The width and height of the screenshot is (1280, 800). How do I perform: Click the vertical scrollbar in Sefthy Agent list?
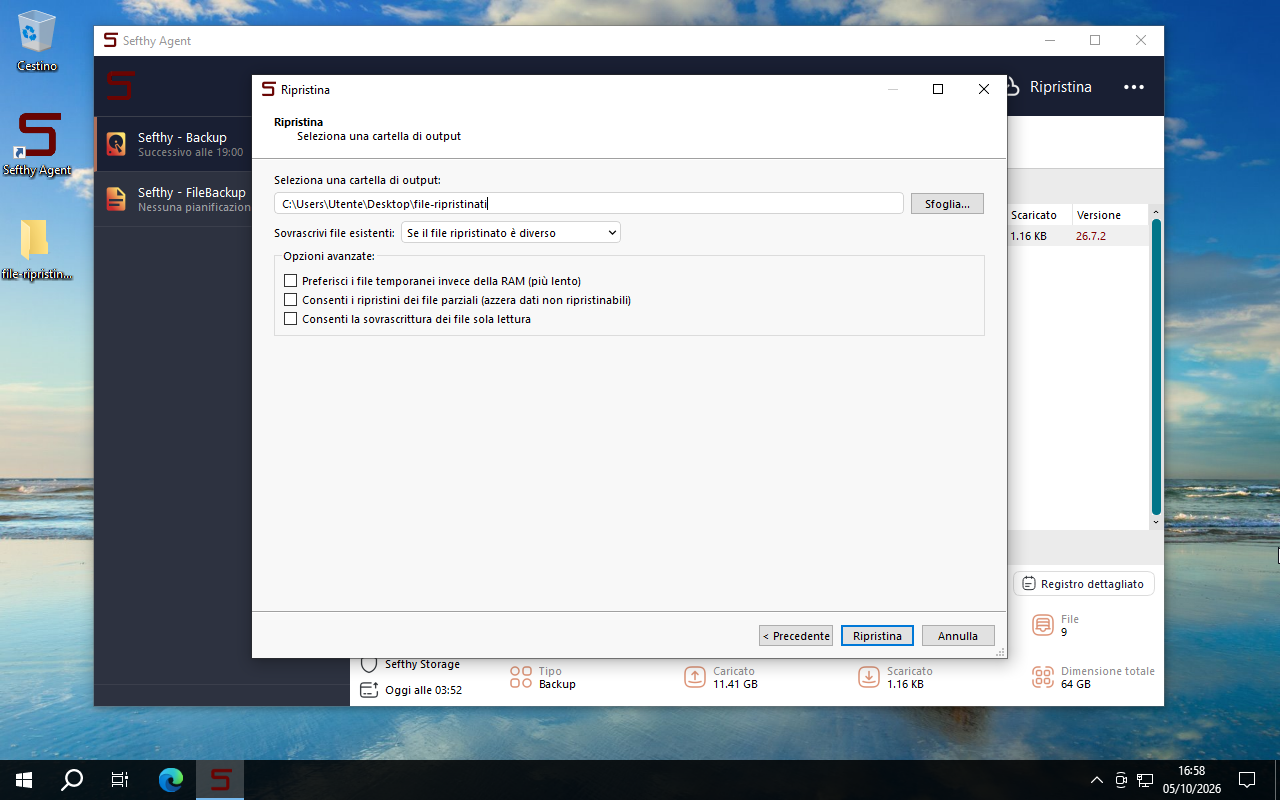click(1156, 367)
